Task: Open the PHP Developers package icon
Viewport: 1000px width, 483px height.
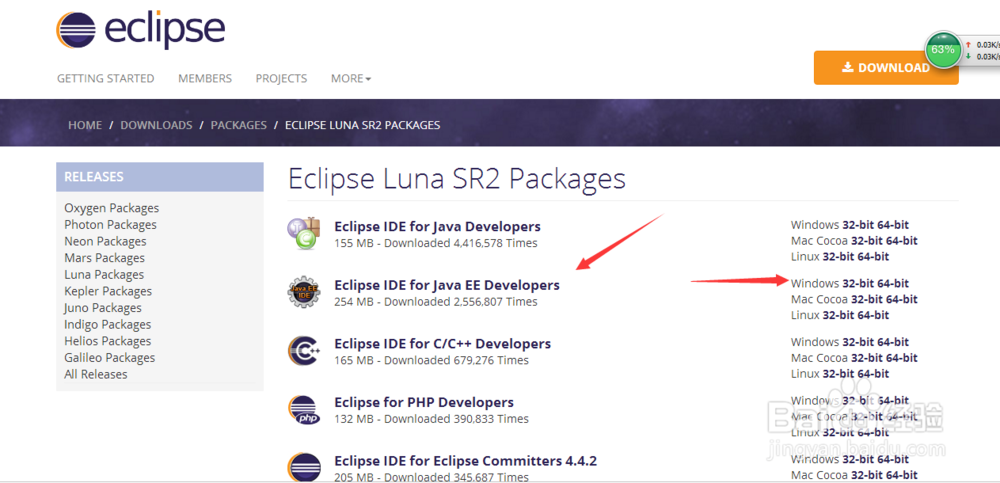Action: [x=304, y=410]
